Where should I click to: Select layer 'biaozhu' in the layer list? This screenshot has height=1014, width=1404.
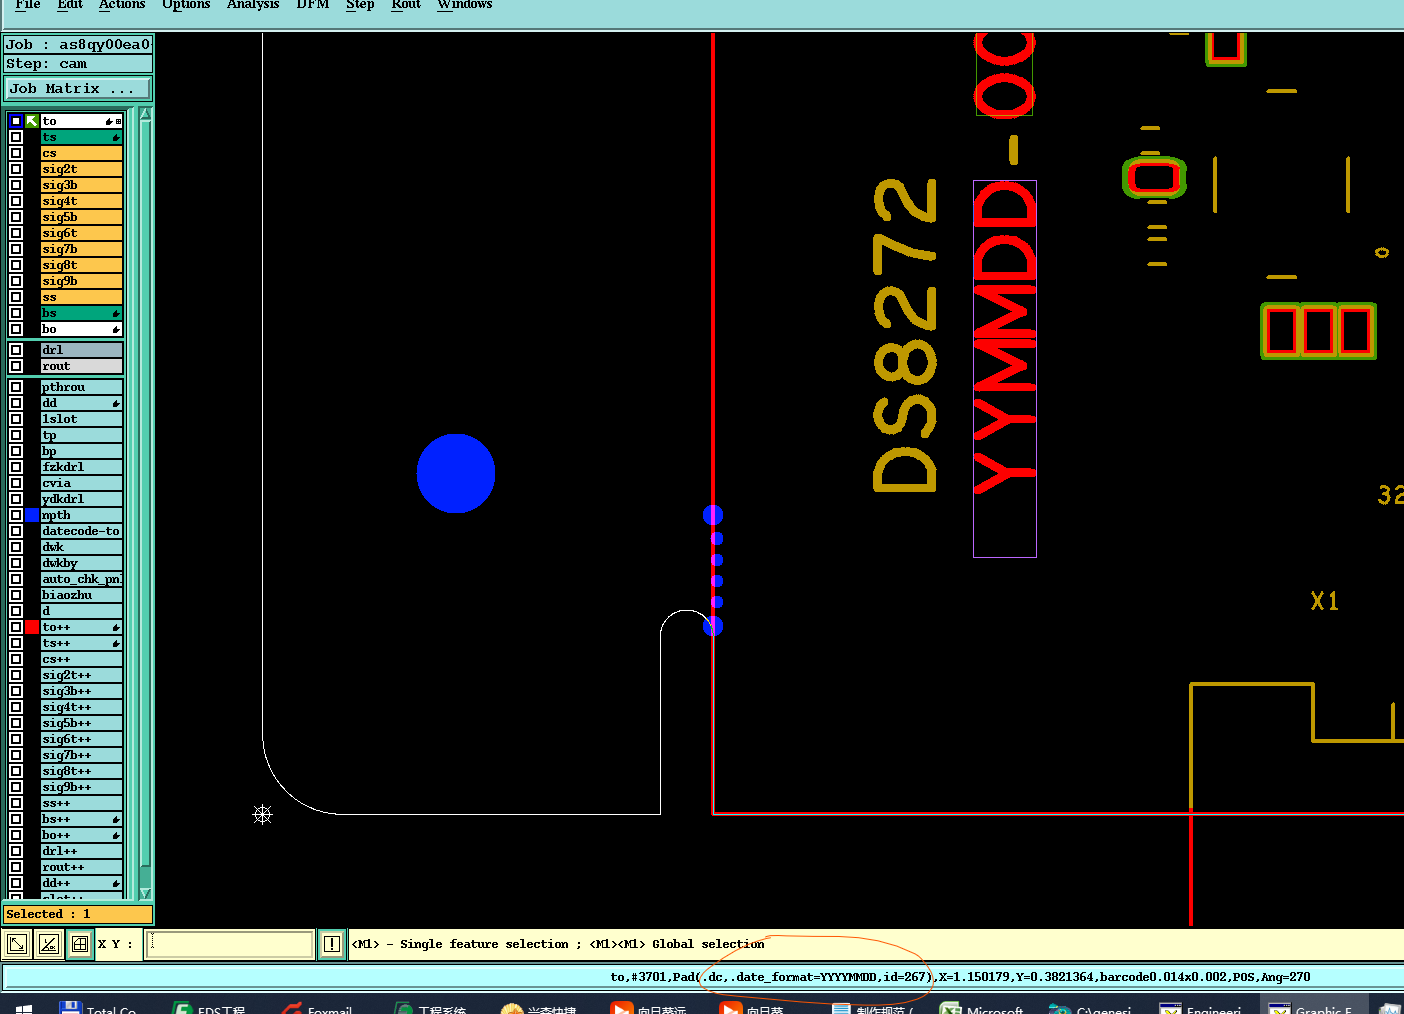coord(82,595)
